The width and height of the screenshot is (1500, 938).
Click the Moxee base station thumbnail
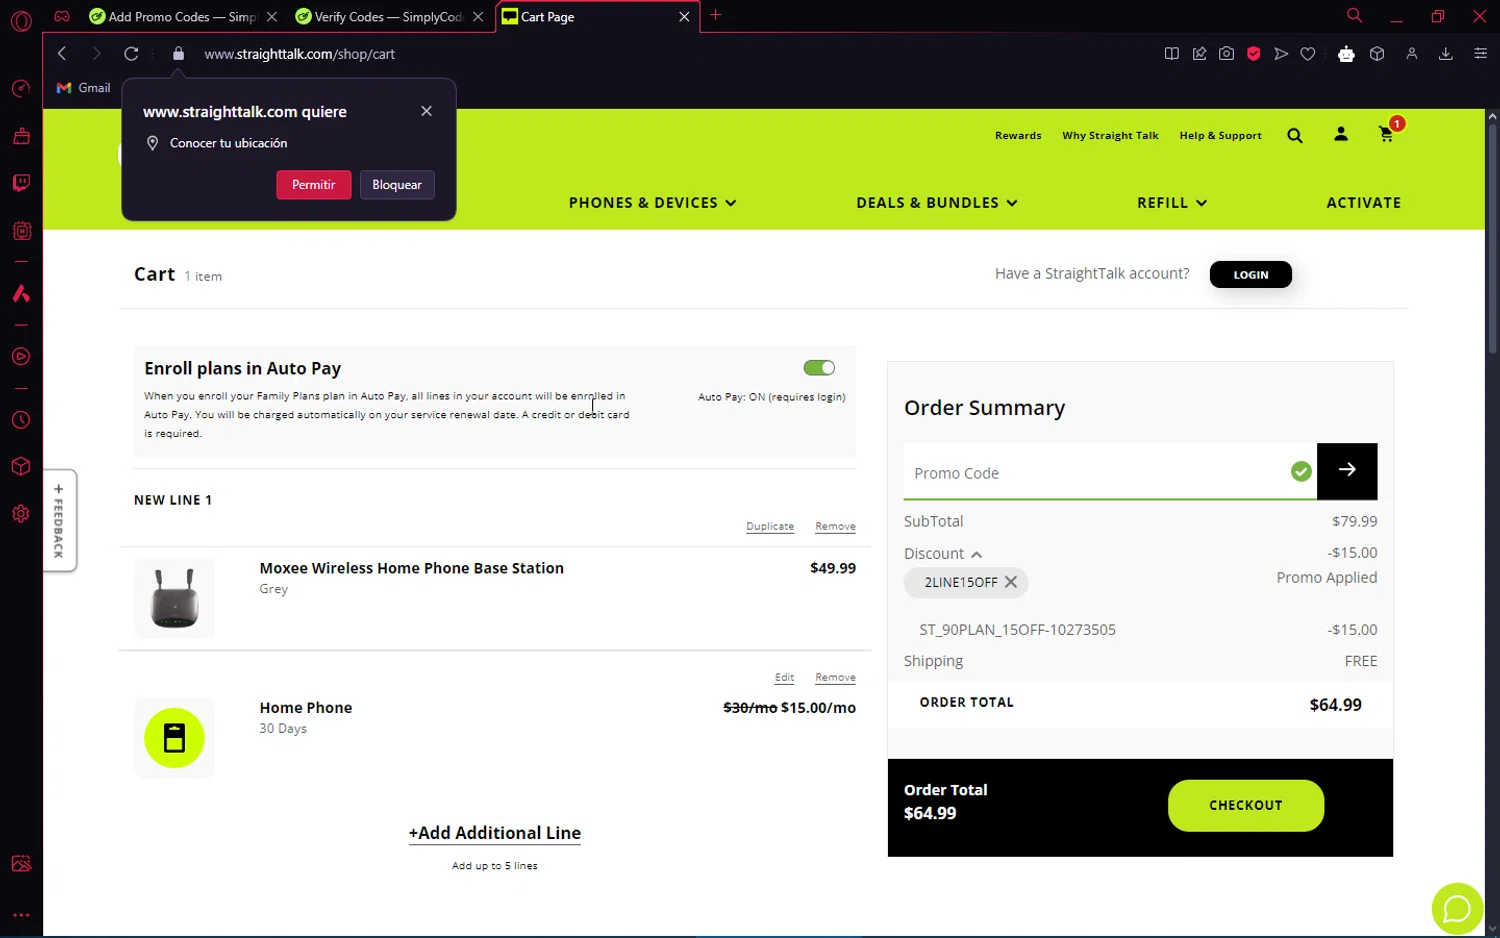tap(174, 598)
